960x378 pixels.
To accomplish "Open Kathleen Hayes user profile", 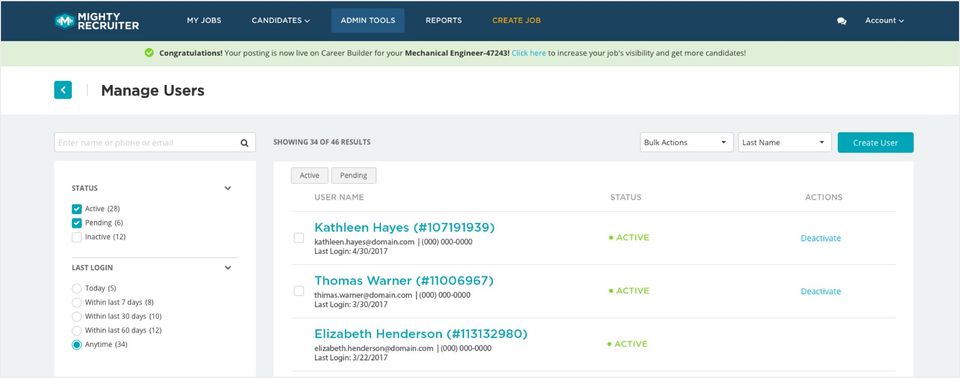I will [404, 227].
